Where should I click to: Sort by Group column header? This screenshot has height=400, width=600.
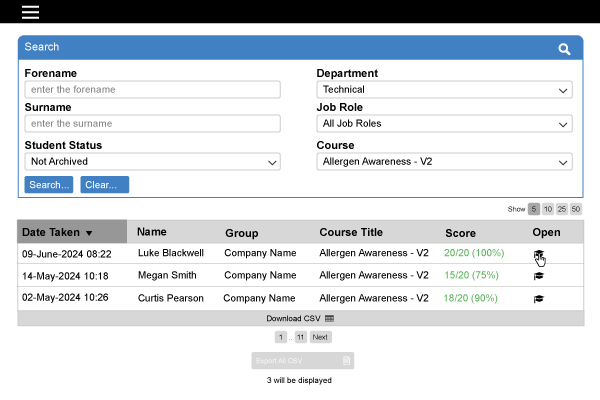[241, 233]
